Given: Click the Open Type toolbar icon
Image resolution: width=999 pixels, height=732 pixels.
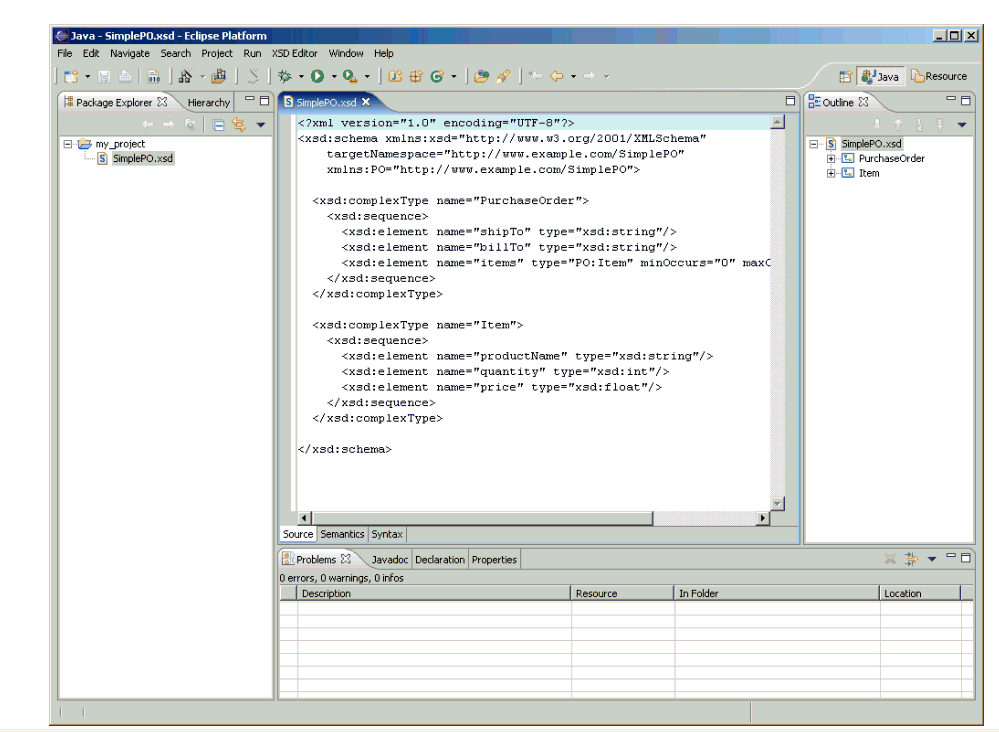Looking at the screenshot, I should pos(481,76).
